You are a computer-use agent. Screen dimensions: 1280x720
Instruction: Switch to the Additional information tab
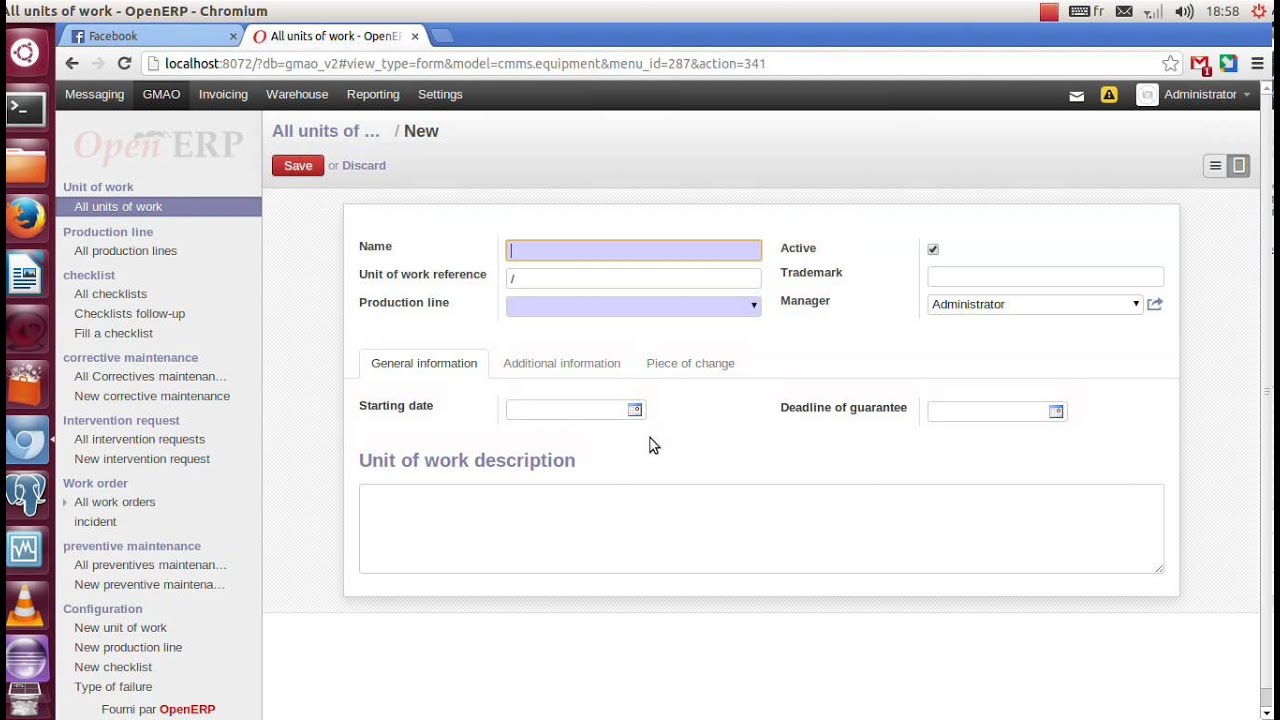[x=561, y=363]
